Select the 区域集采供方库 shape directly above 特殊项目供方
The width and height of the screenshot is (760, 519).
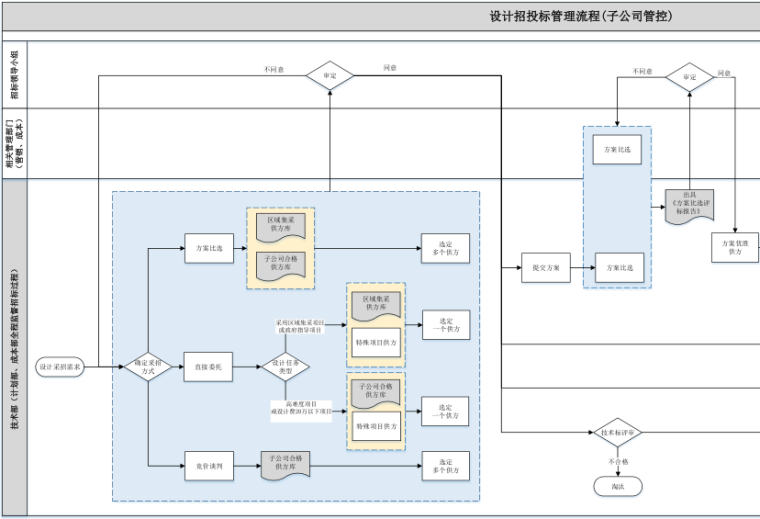[374, 301]
